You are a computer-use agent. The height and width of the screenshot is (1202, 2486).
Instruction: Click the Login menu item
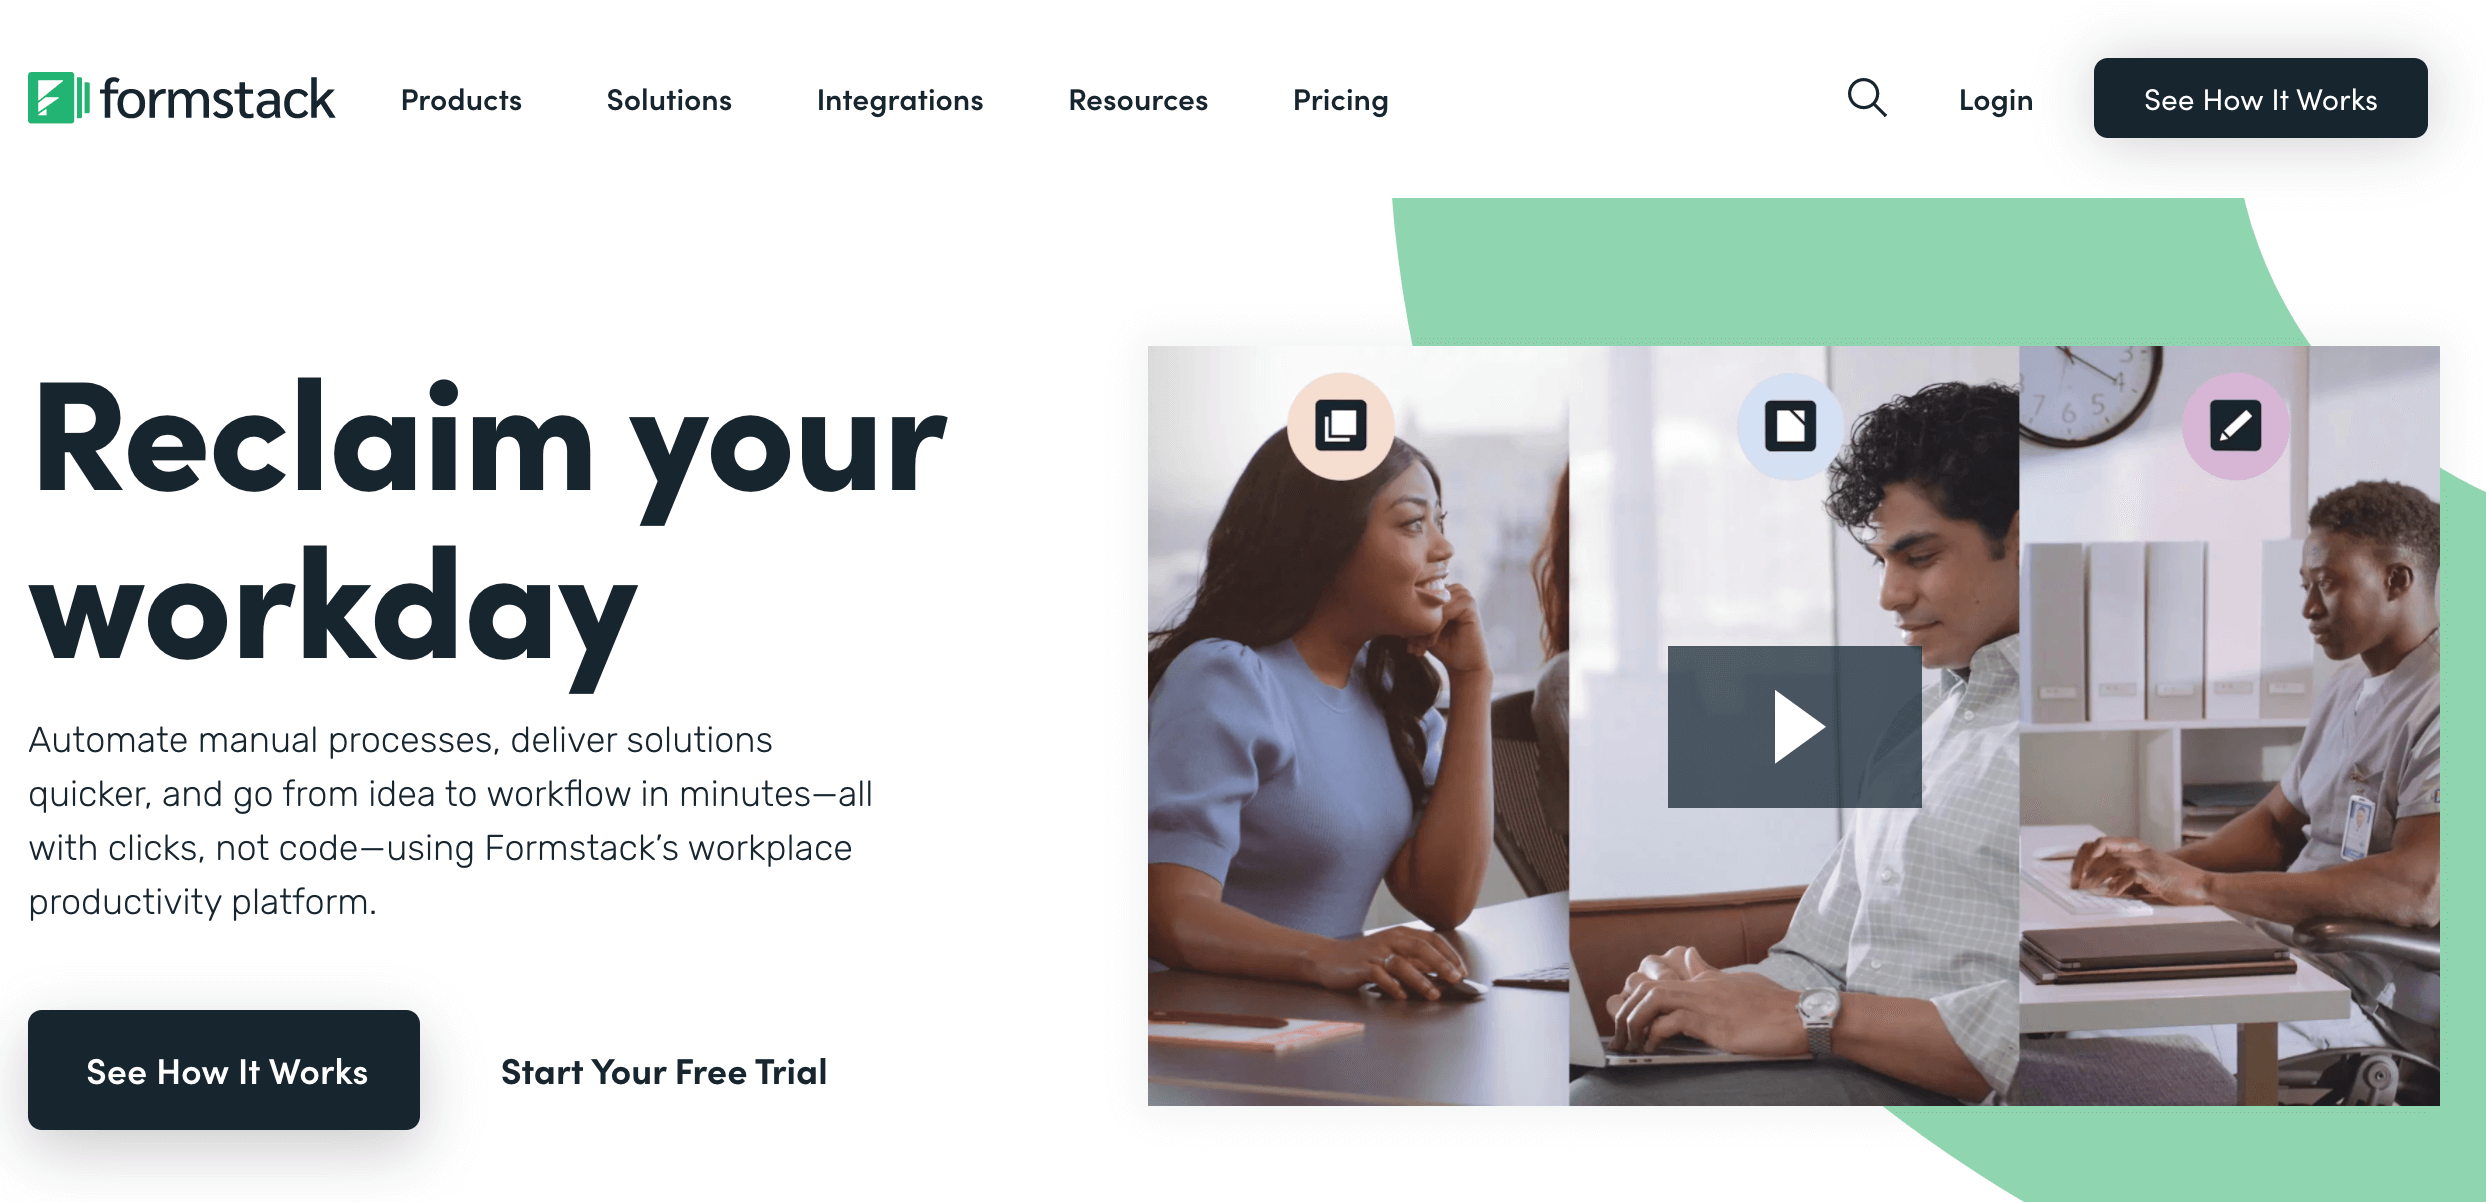(x=1995, y=98)
